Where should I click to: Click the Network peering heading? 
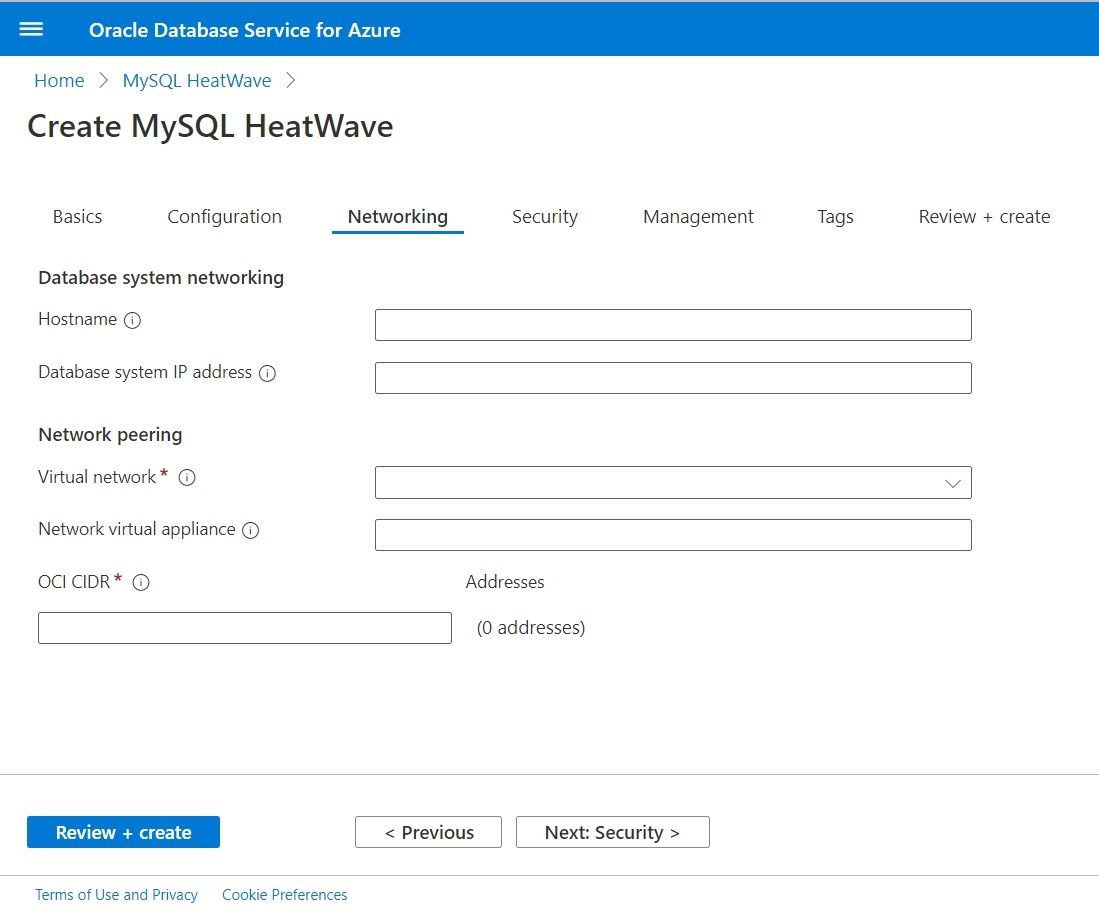[x=110, y=435]
